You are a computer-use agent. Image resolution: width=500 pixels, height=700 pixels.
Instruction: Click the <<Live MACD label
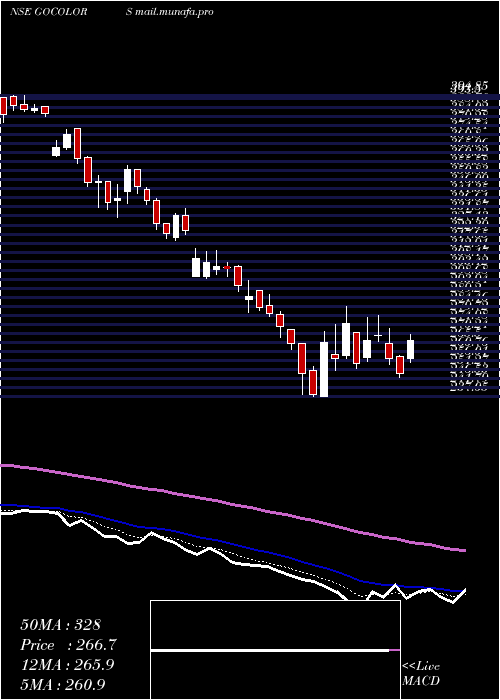[421, 673]
